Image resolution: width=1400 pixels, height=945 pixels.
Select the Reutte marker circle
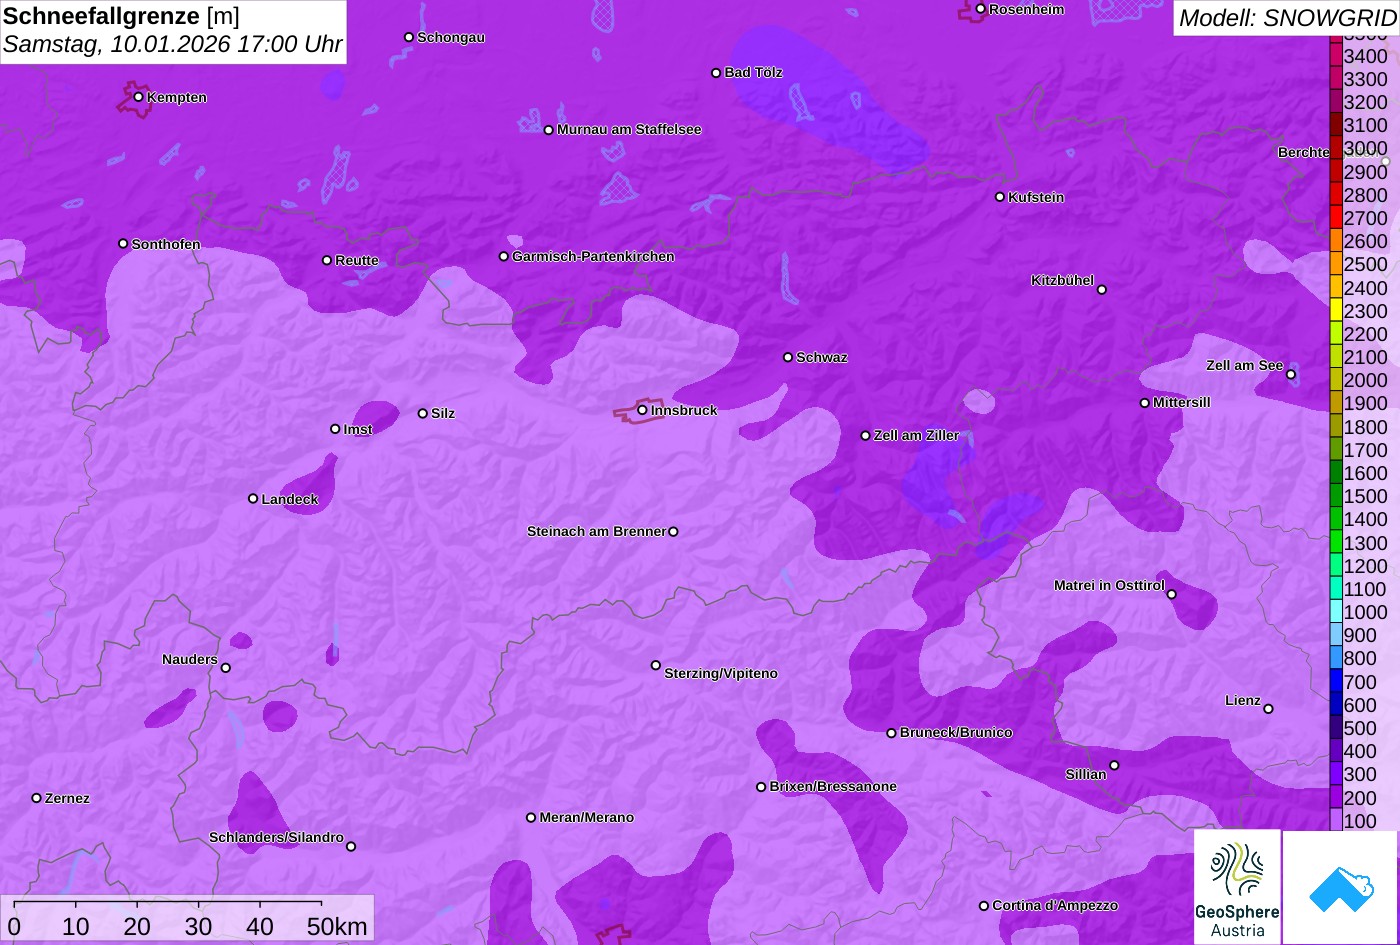pyautogui.click(x=327, y=260)
